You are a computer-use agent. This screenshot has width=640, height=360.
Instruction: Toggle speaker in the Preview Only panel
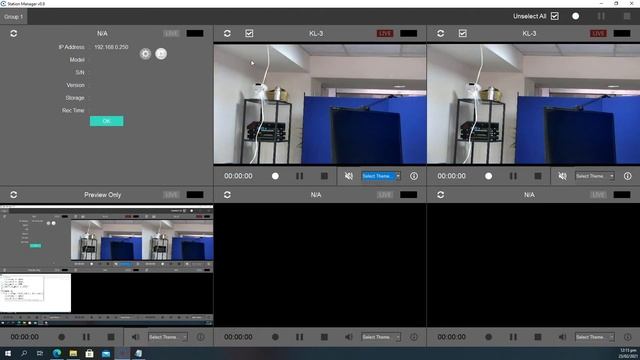point(135,337)
